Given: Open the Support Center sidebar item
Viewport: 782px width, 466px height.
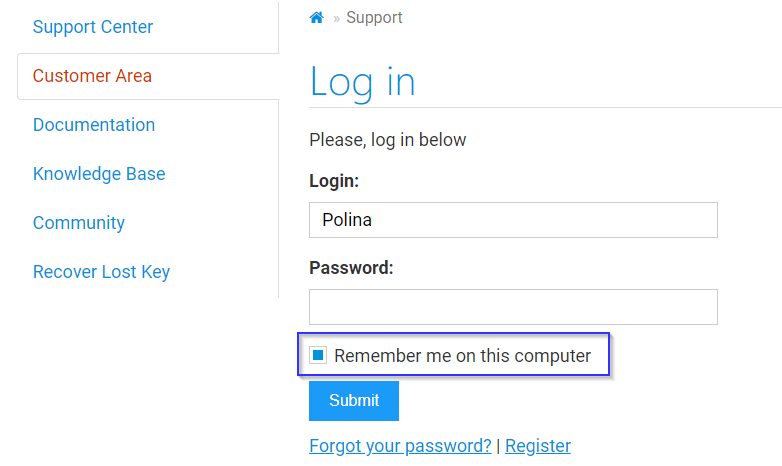Looking at the screenshot, I should pyautogui.click(x=93, y=27).
